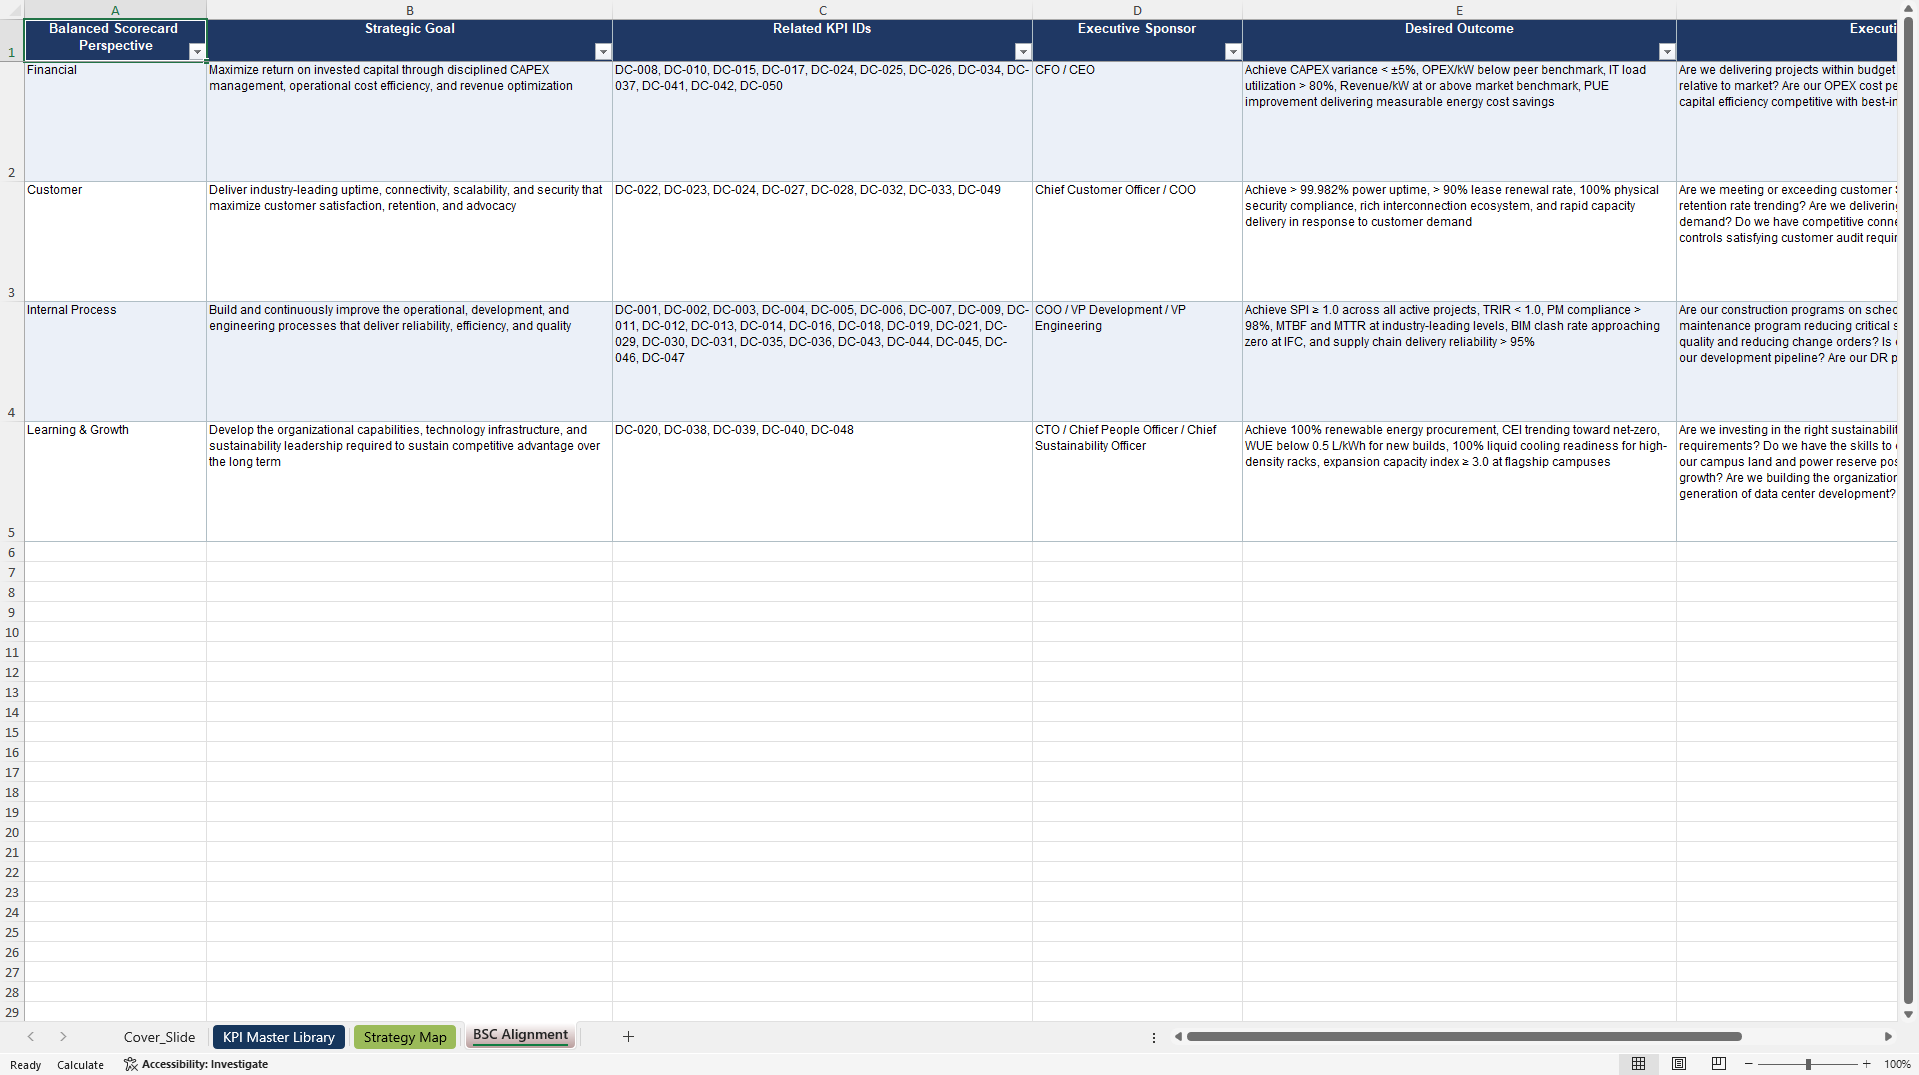Image resolution: width=1919 pixels, height=1075 pixels.
Task: Select the Learning & Growth cell
Action: click(x=115, y=482)
